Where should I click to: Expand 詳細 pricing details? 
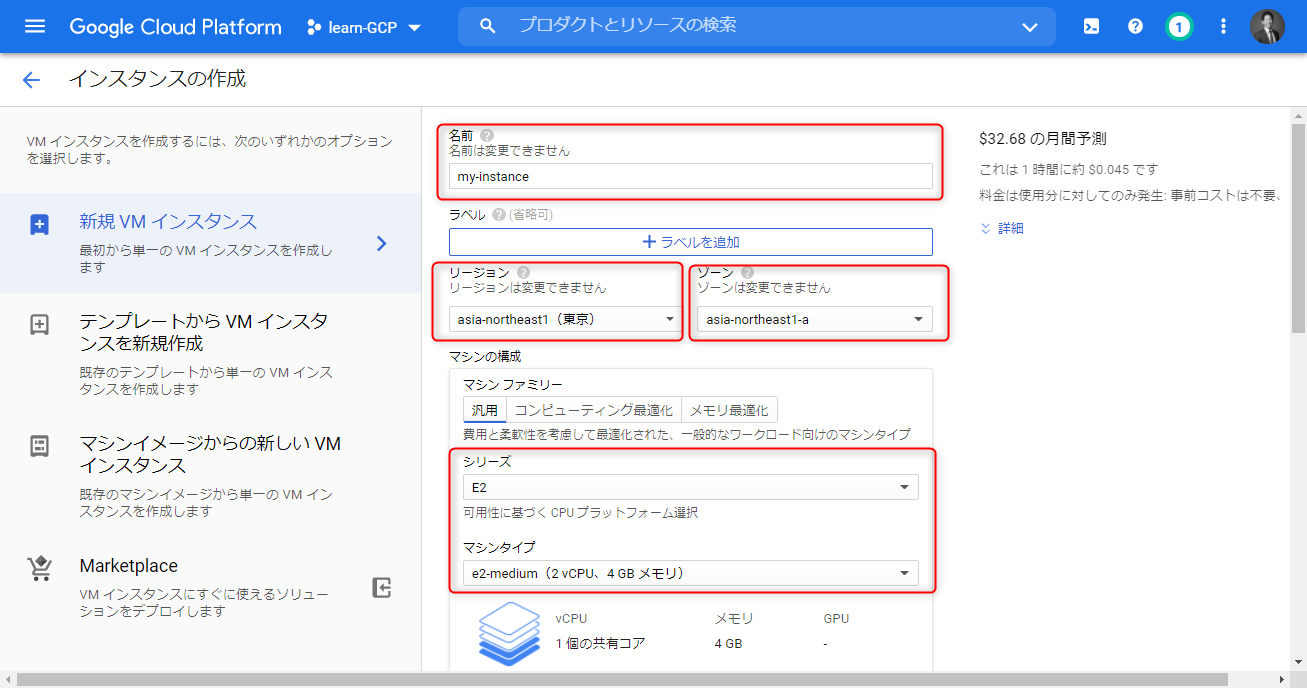click(x=1002, y=228)
